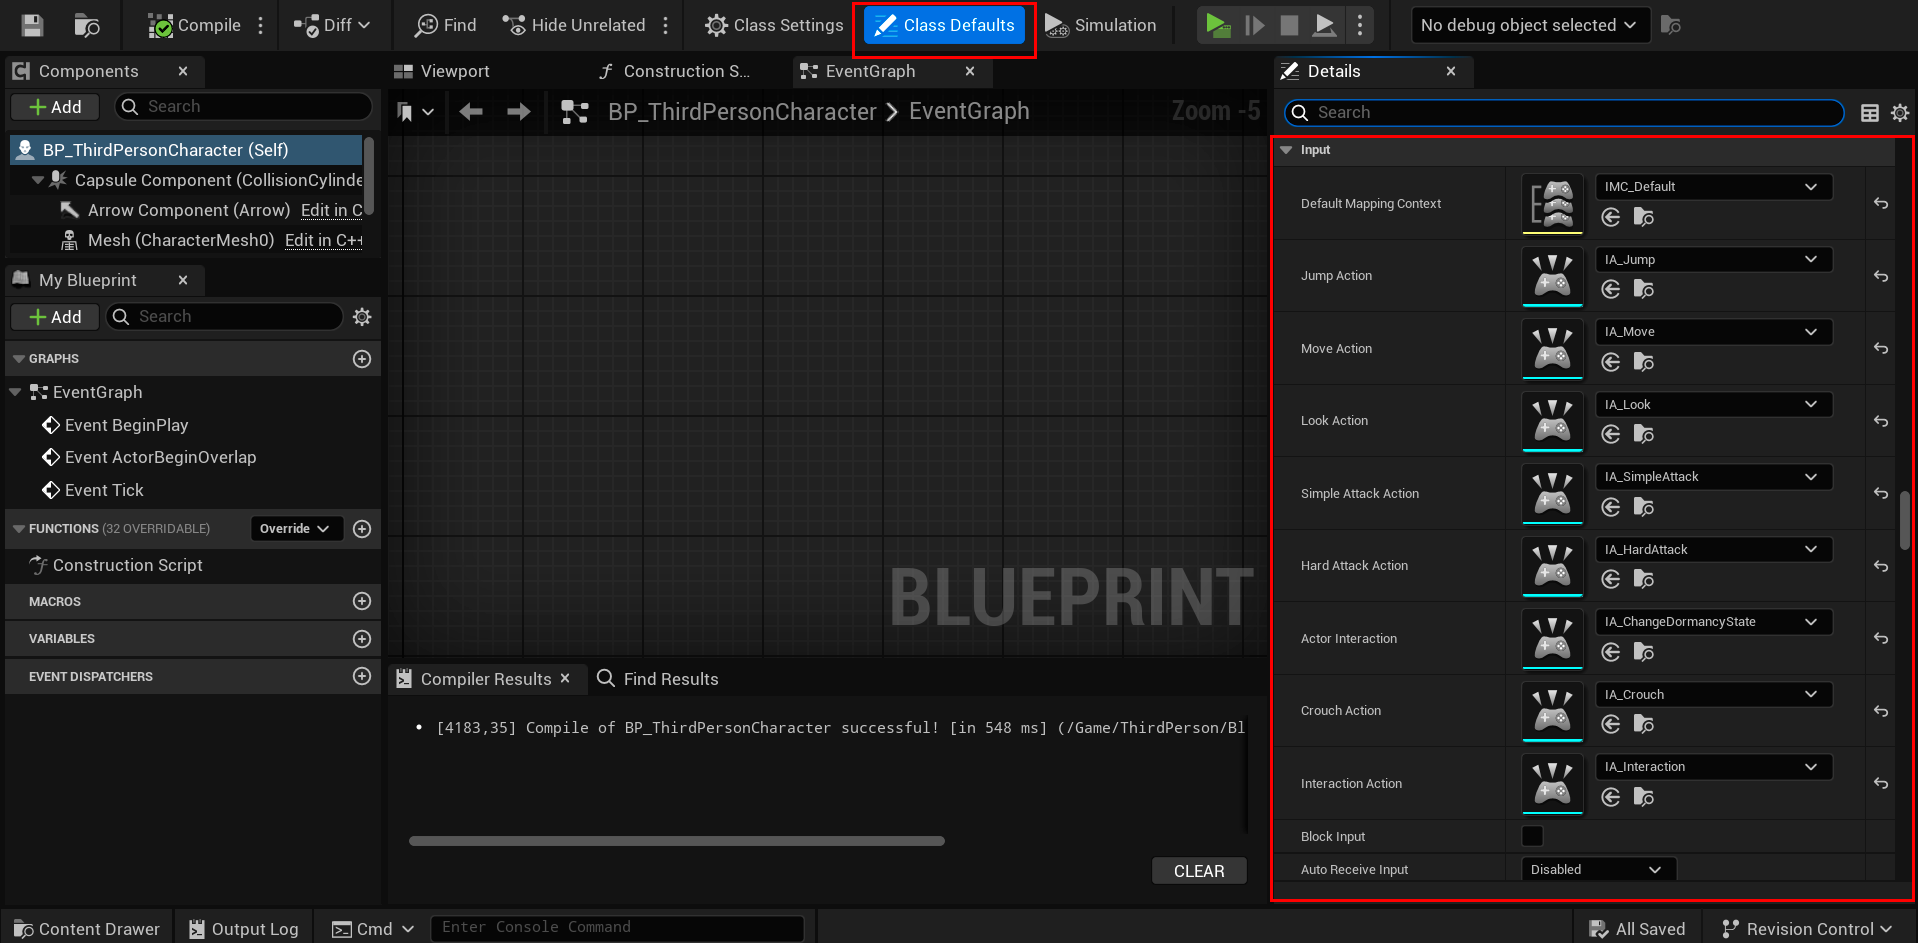The height and width of the screenshot is (943, 1918).
Task: Click the green Play button
Action: tap(1217, 25)
